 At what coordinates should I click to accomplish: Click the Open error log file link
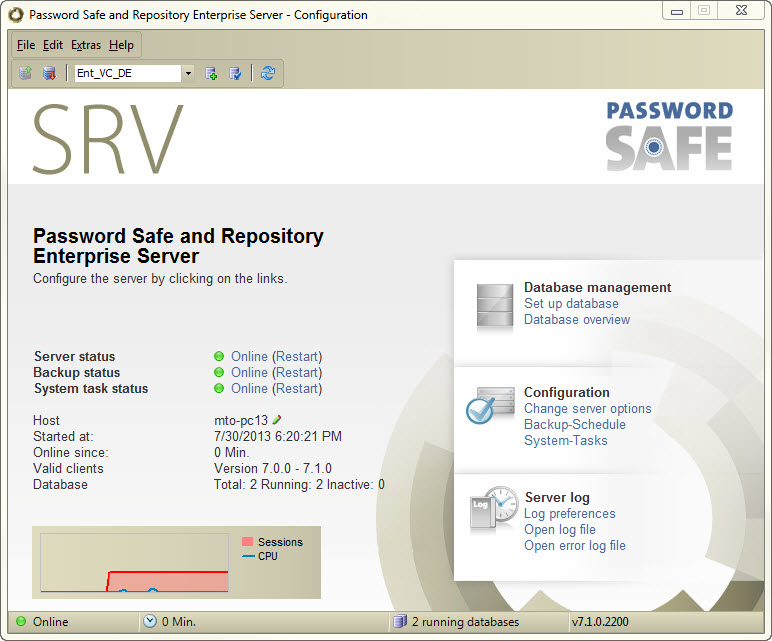(x=575, y=545)
